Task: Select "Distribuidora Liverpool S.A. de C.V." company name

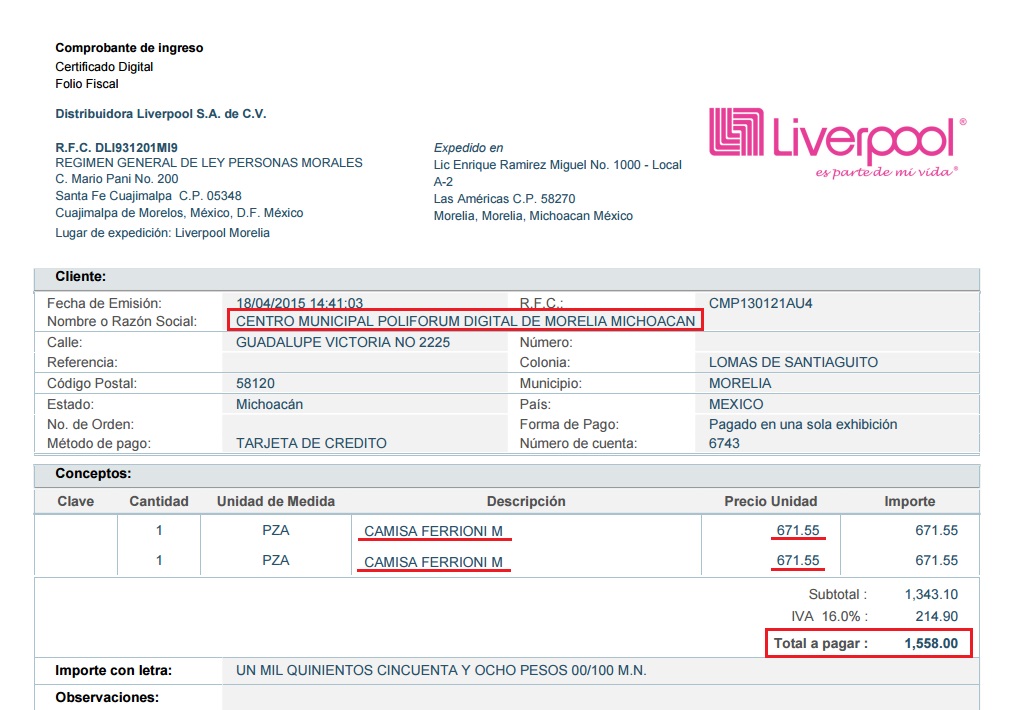Action: coord(161,114)
